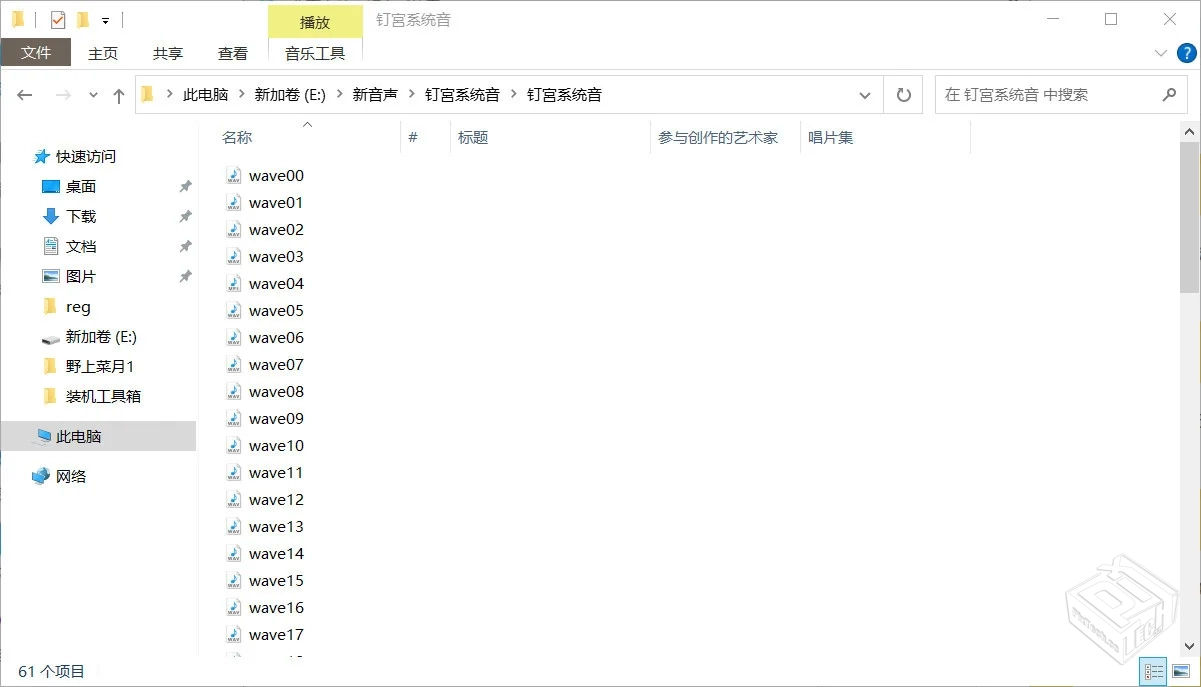Switch to large thumbnails view

pyautogui.click(x=1182, y=671)
